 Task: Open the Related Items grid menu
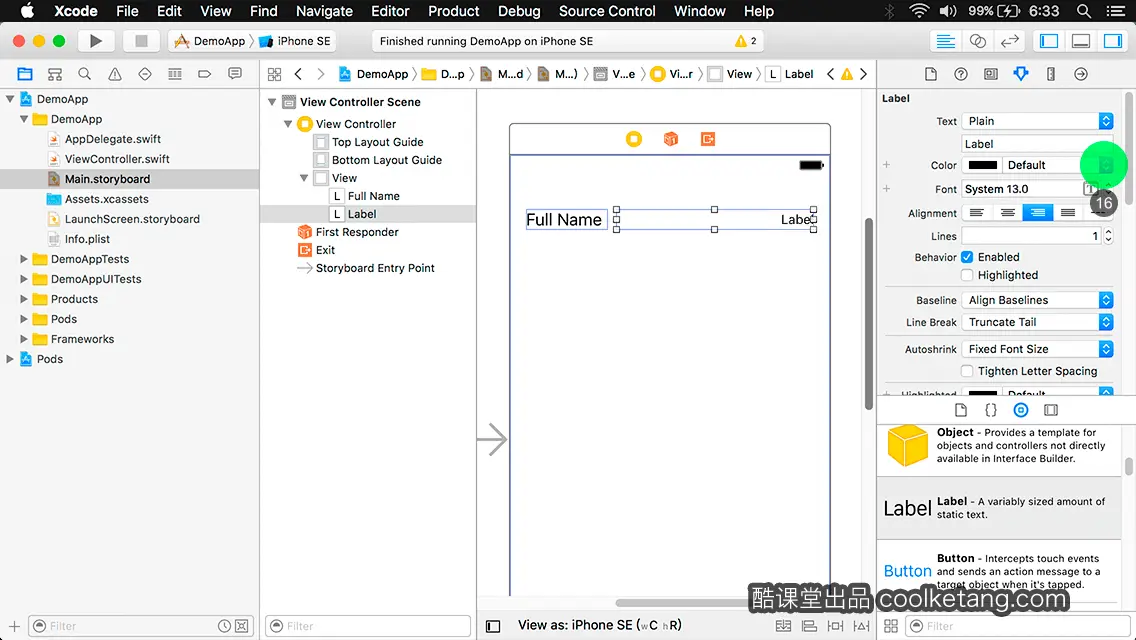click(x=274, y=74)
